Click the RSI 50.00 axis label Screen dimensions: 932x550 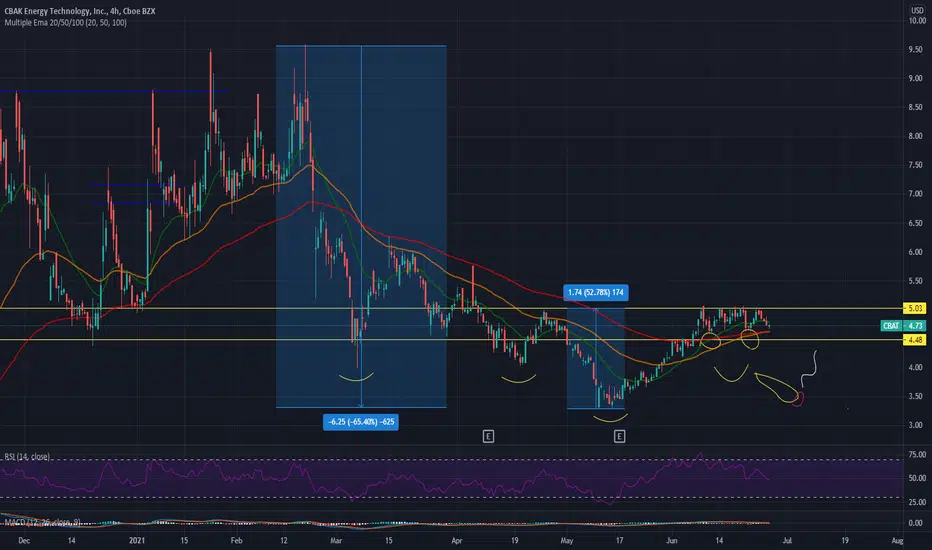point(917,477)
